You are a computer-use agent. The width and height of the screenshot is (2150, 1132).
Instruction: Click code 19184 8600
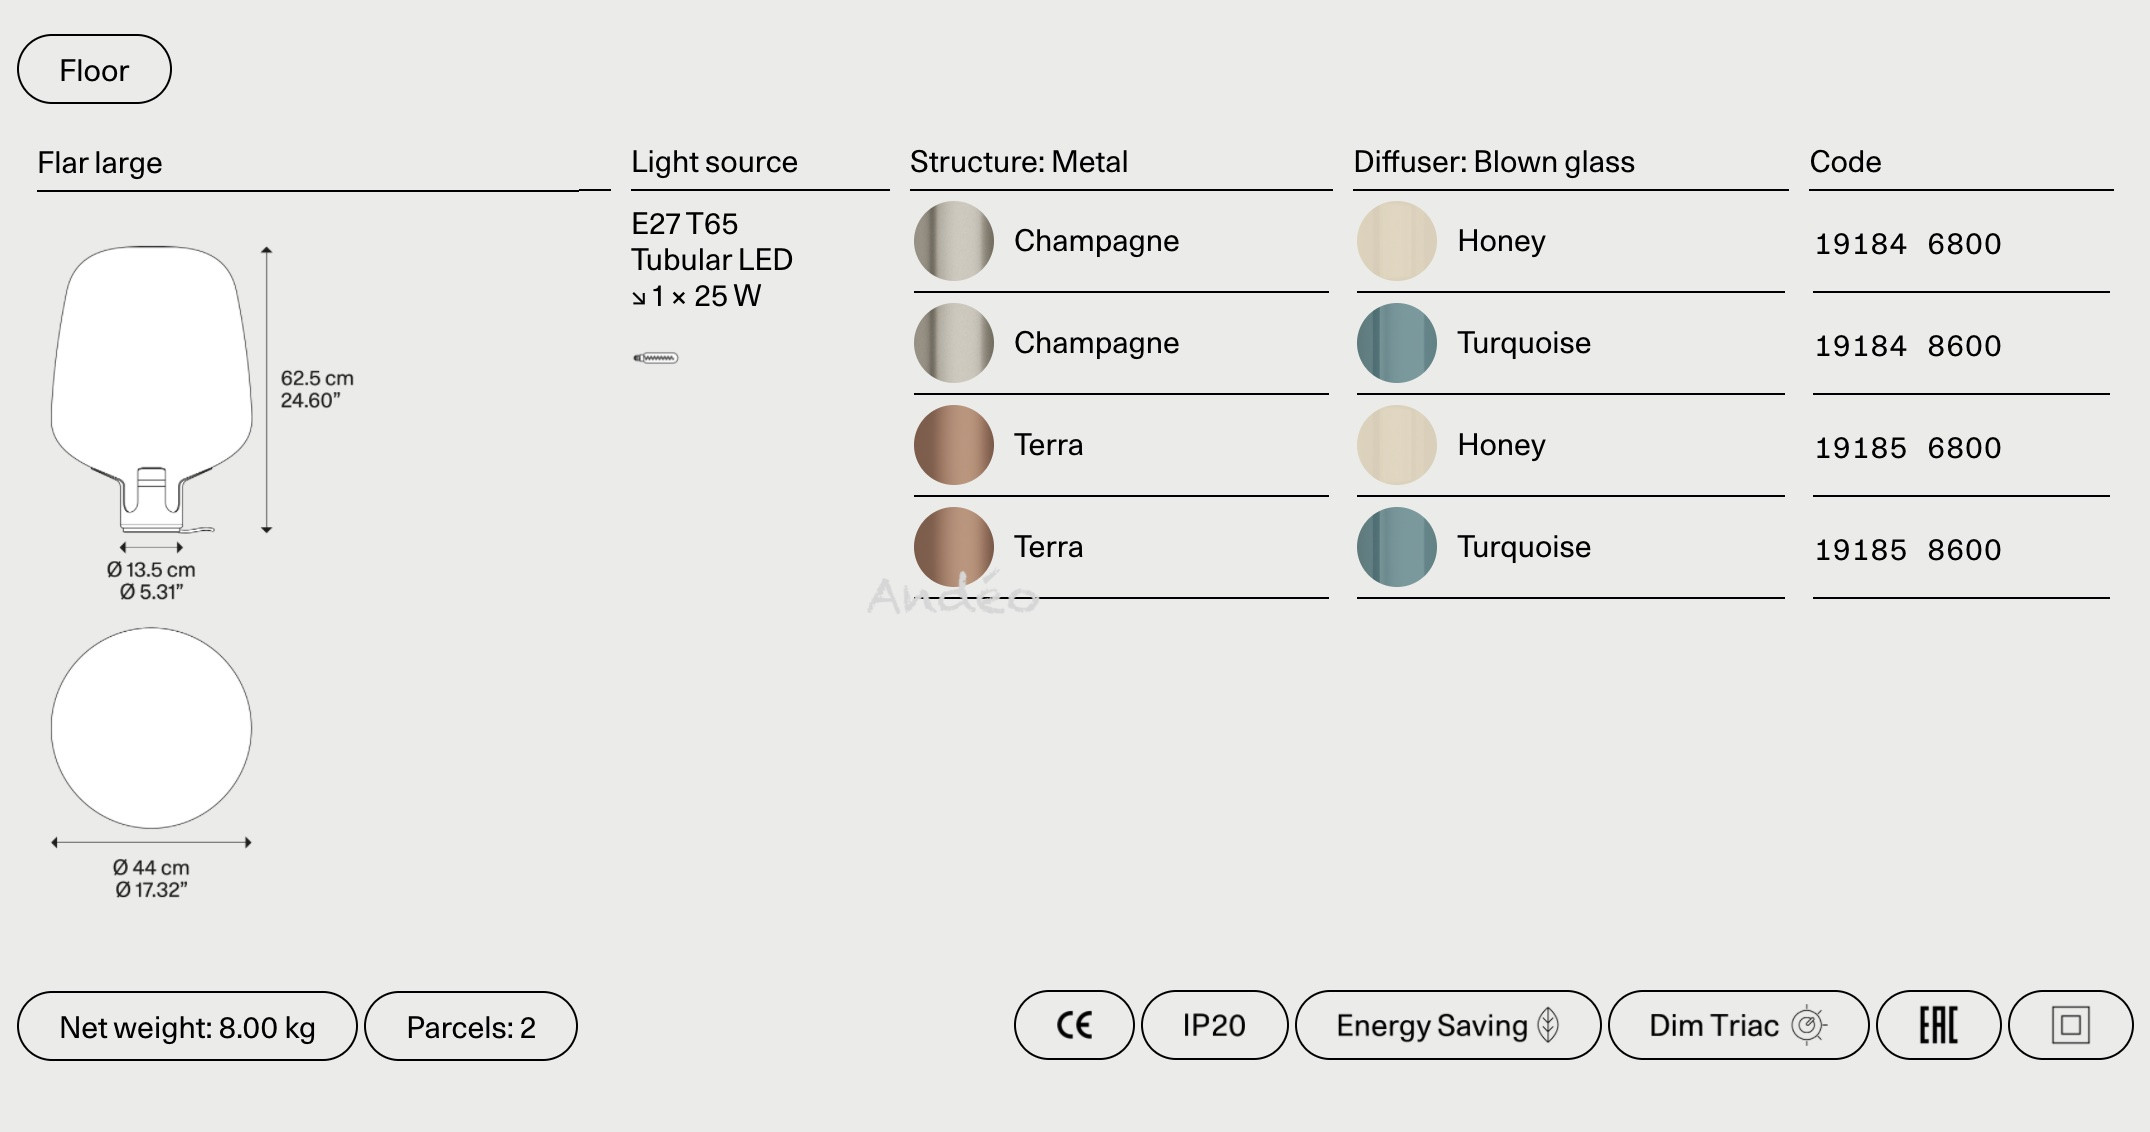(x=1908, y=346)
